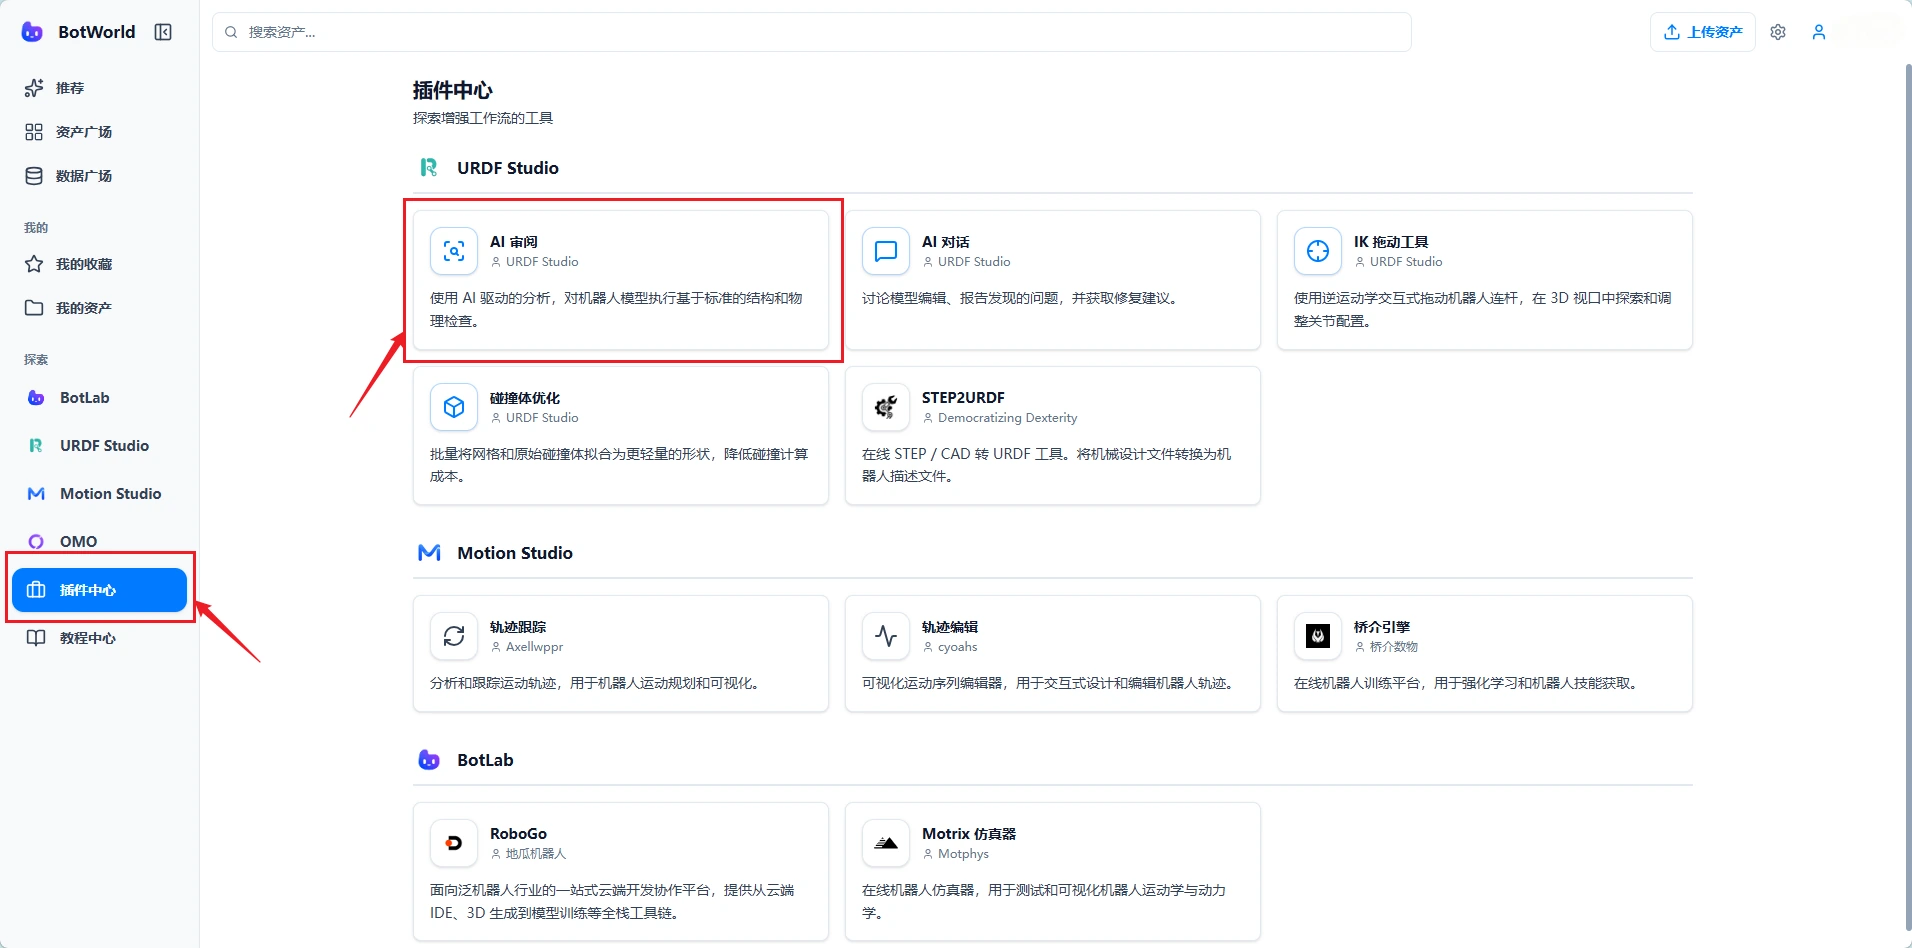Viewport: 1912px width, 948px height.
Task: Click the '插件中心' page heading
Action: [x=453, y=90]
